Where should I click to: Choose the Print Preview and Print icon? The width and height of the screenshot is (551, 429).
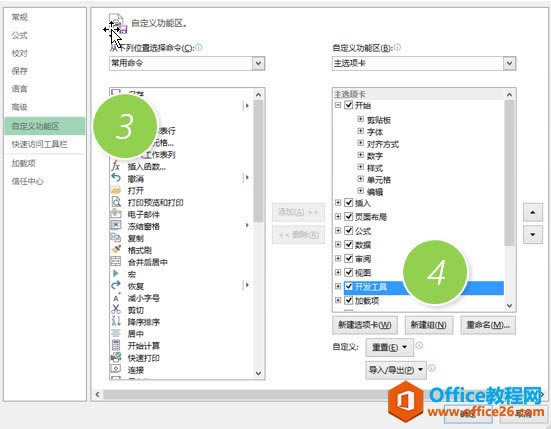pos(116,202)
